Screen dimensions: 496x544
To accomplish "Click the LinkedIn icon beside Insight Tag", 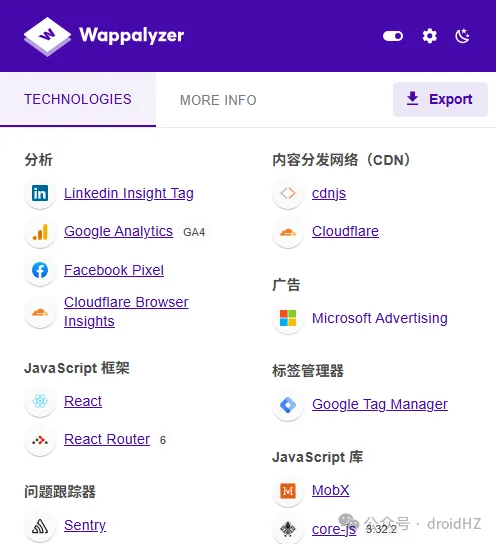I will point(40,193).
